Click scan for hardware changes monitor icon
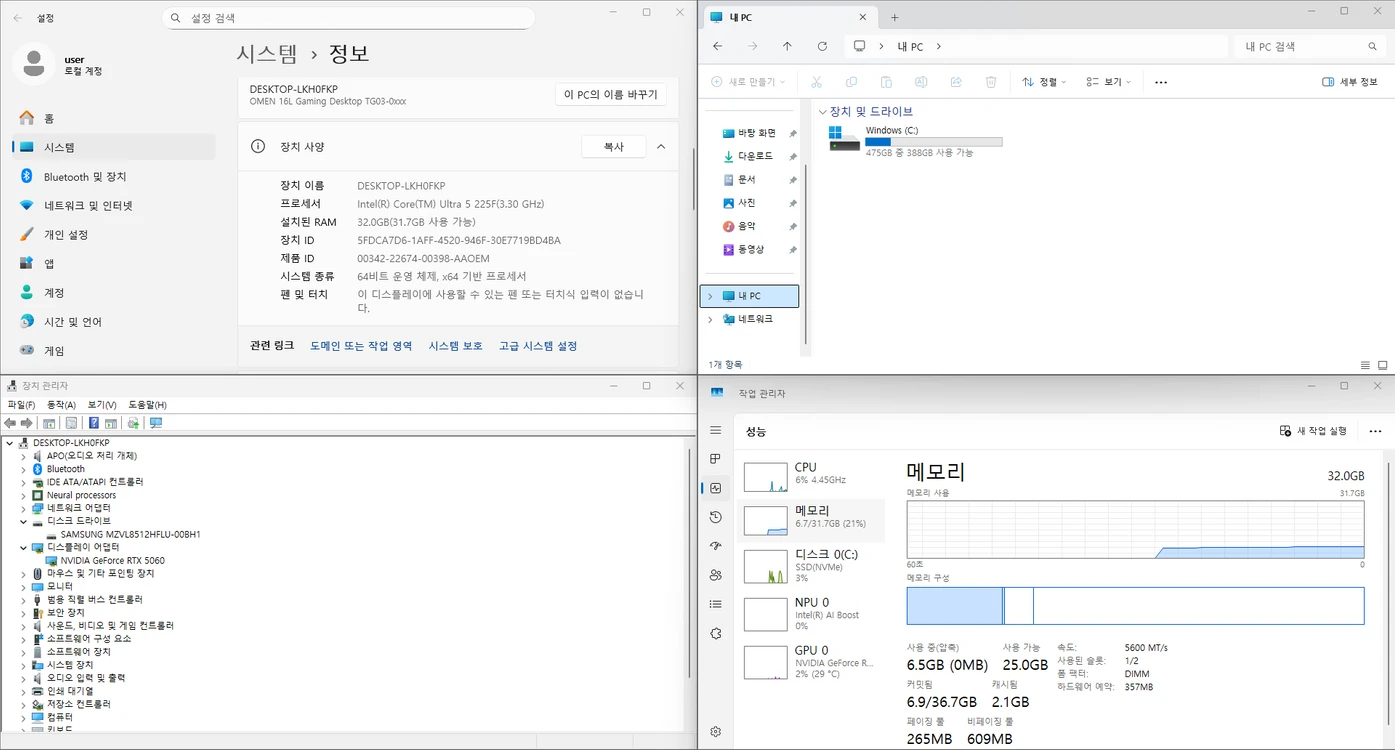The height and width of the screenshot is (750, 1395). point(155,423)
